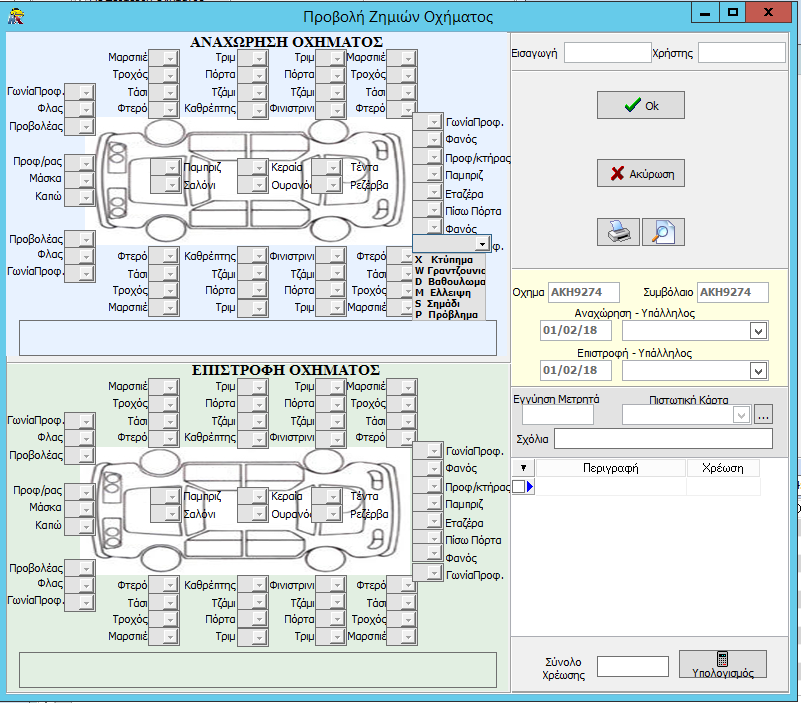Click the grid header filter arrow
Viewport: 801px width, 703px height.
click(x=523, y=467)
